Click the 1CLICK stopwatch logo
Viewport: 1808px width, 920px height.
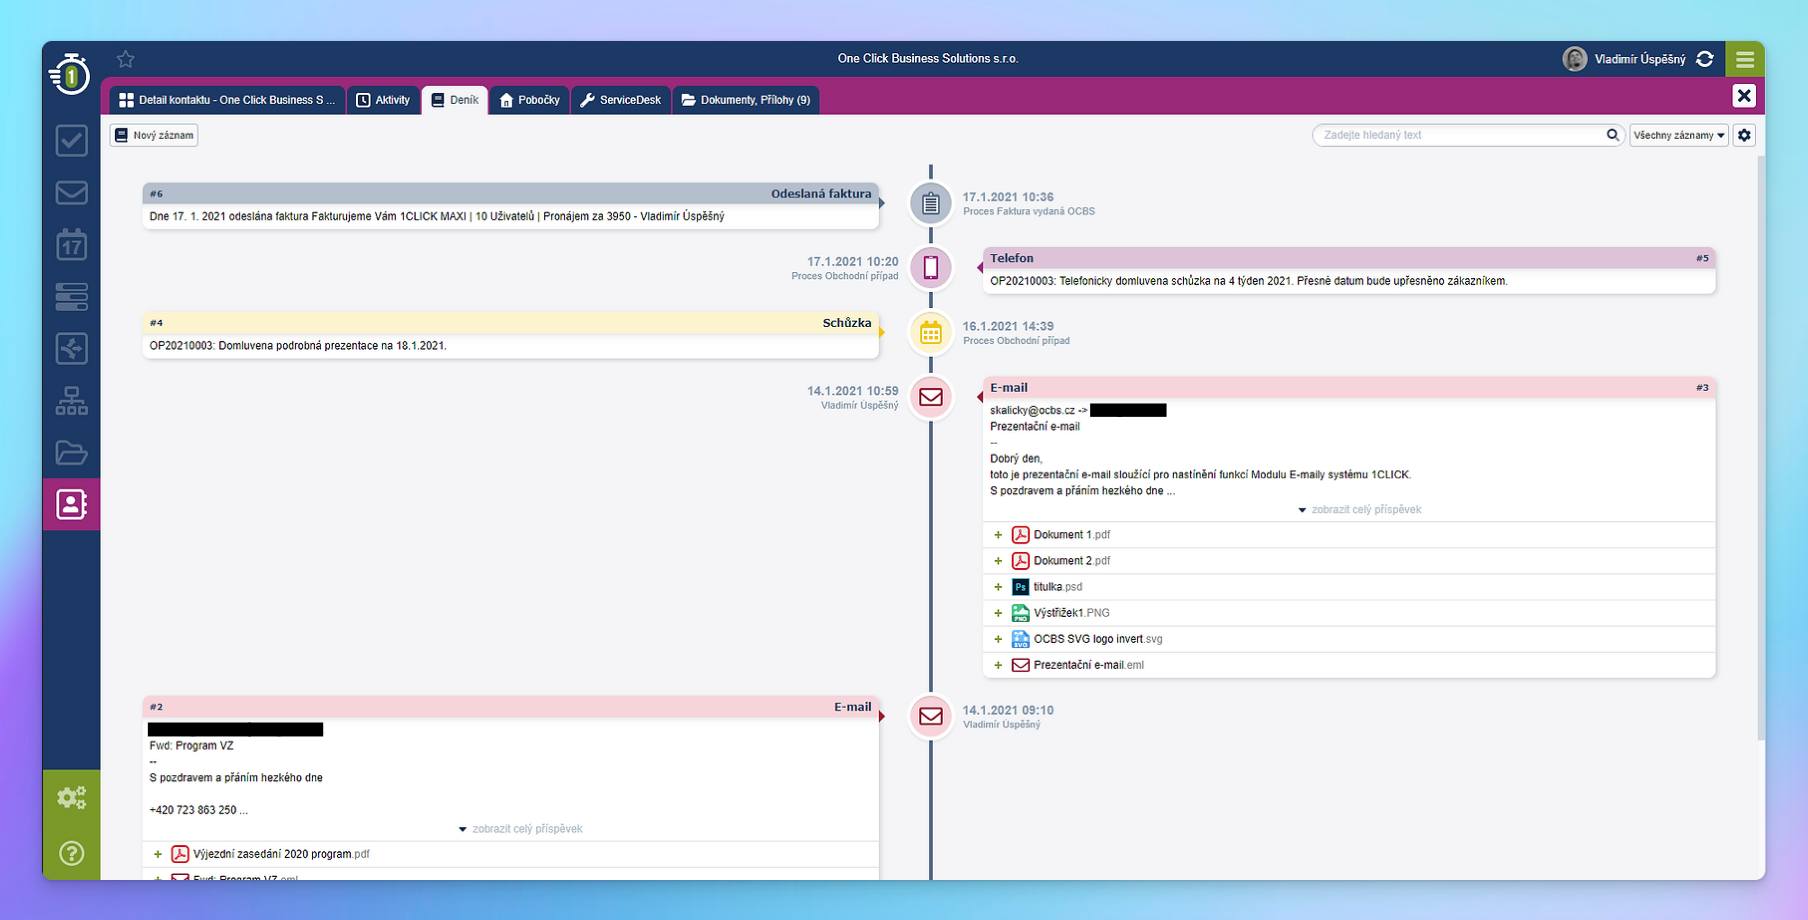71,73
